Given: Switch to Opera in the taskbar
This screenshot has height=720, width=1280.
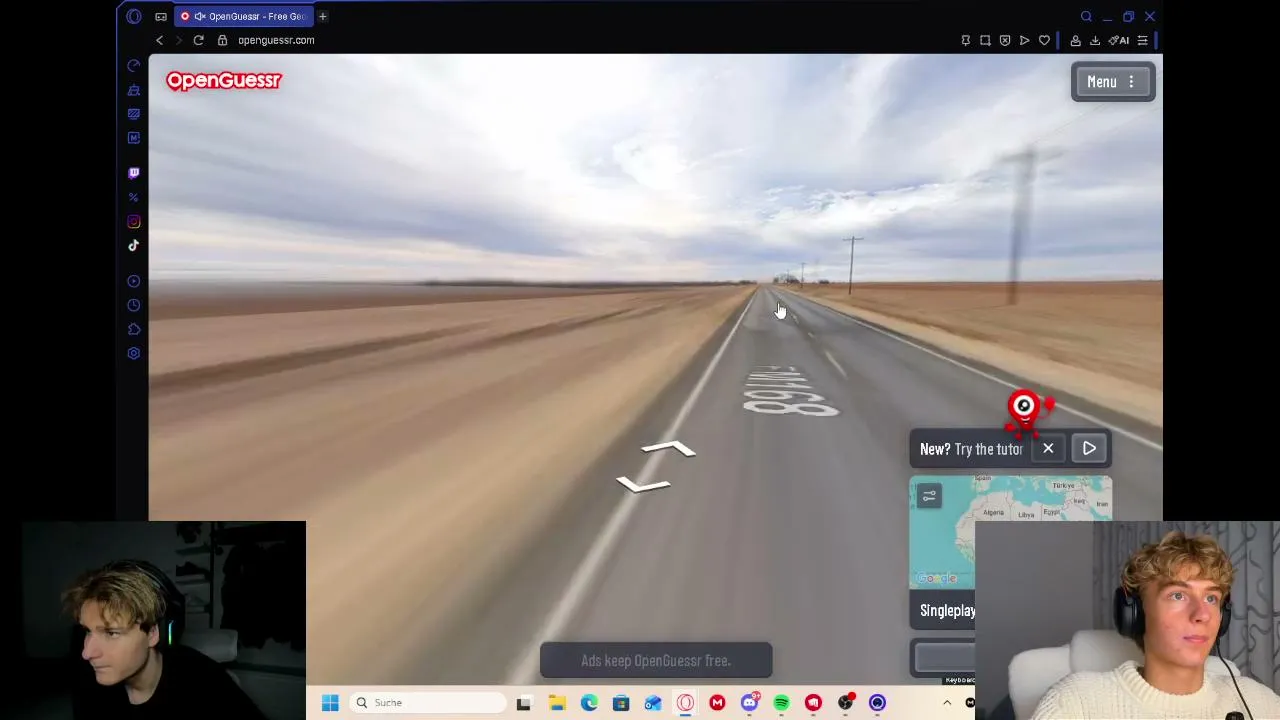Looking at the screenshot, I should (x=685, y=703).
